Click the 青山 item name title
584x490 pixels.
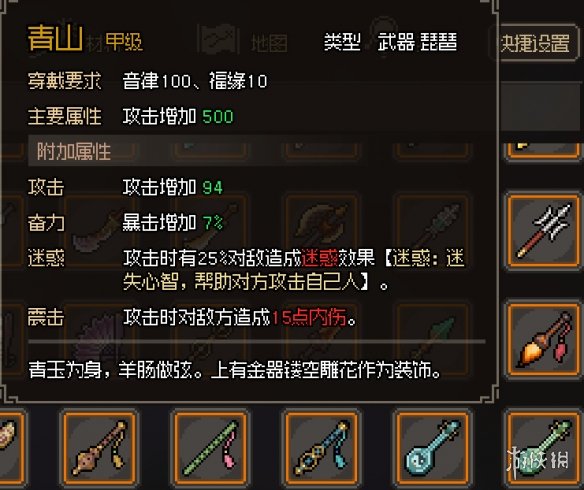55,38
